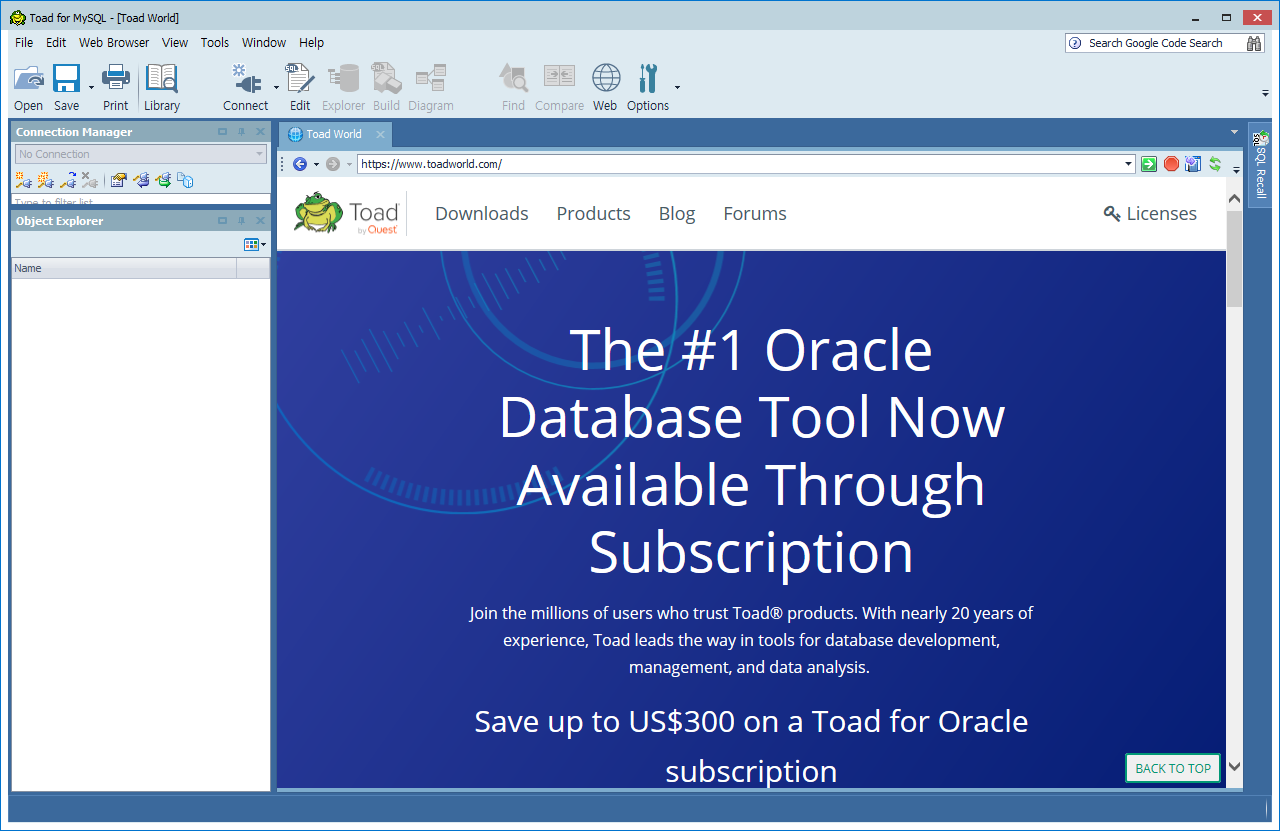Viewport: 1280px width, 831px height.
Task: Click the Products link
Action: coord(594,213)
